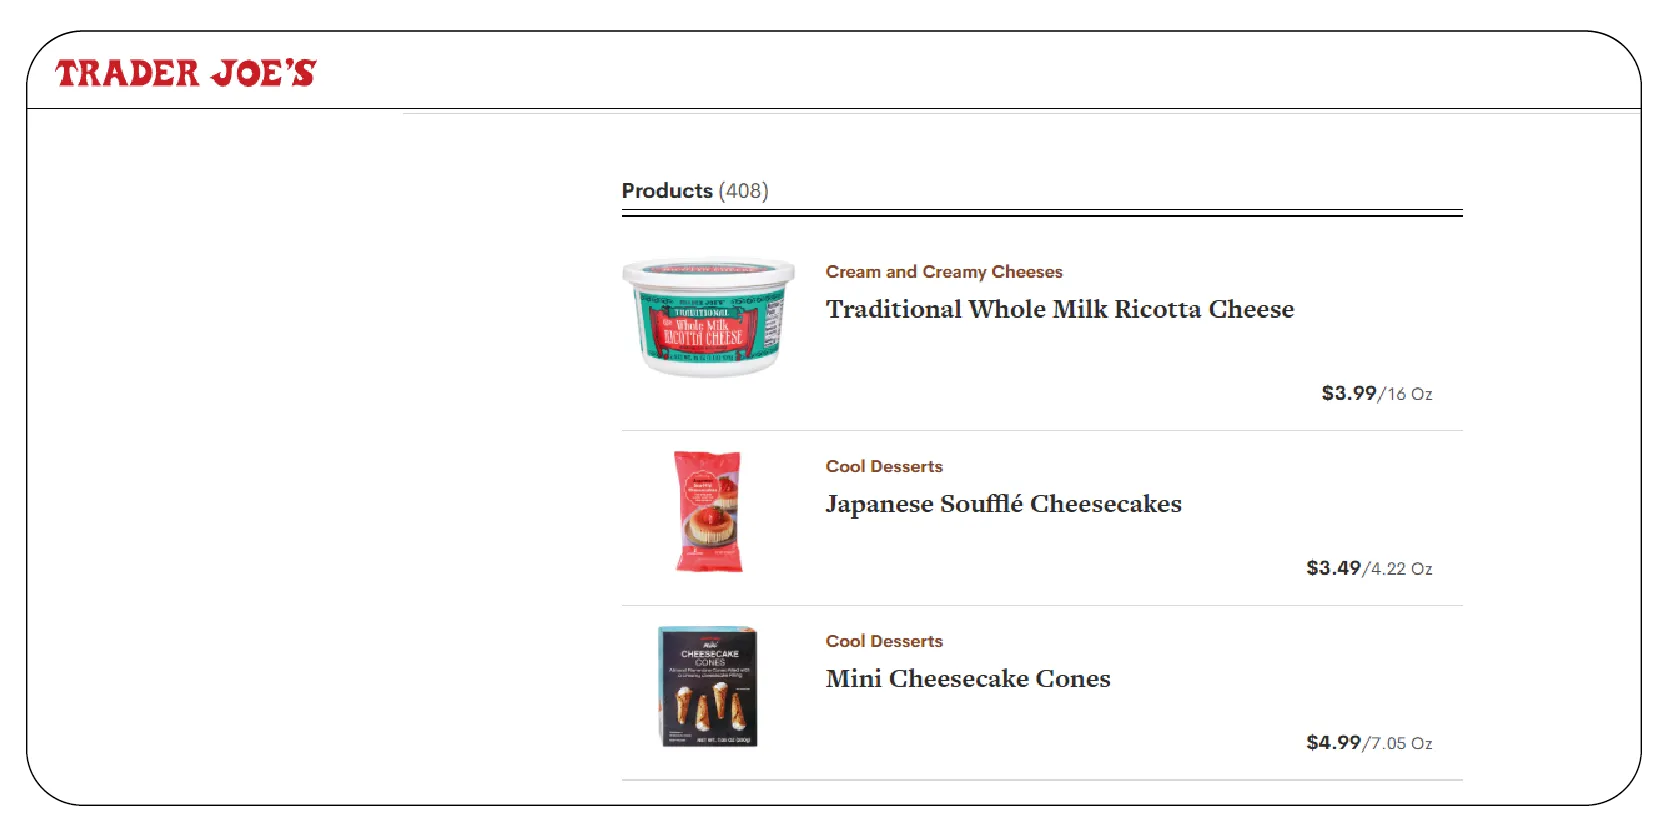Open the Japanese Soufflé Cheesecakes package image
The image size is (1665, 827).
pyautogui.click(x=708, y=511)
